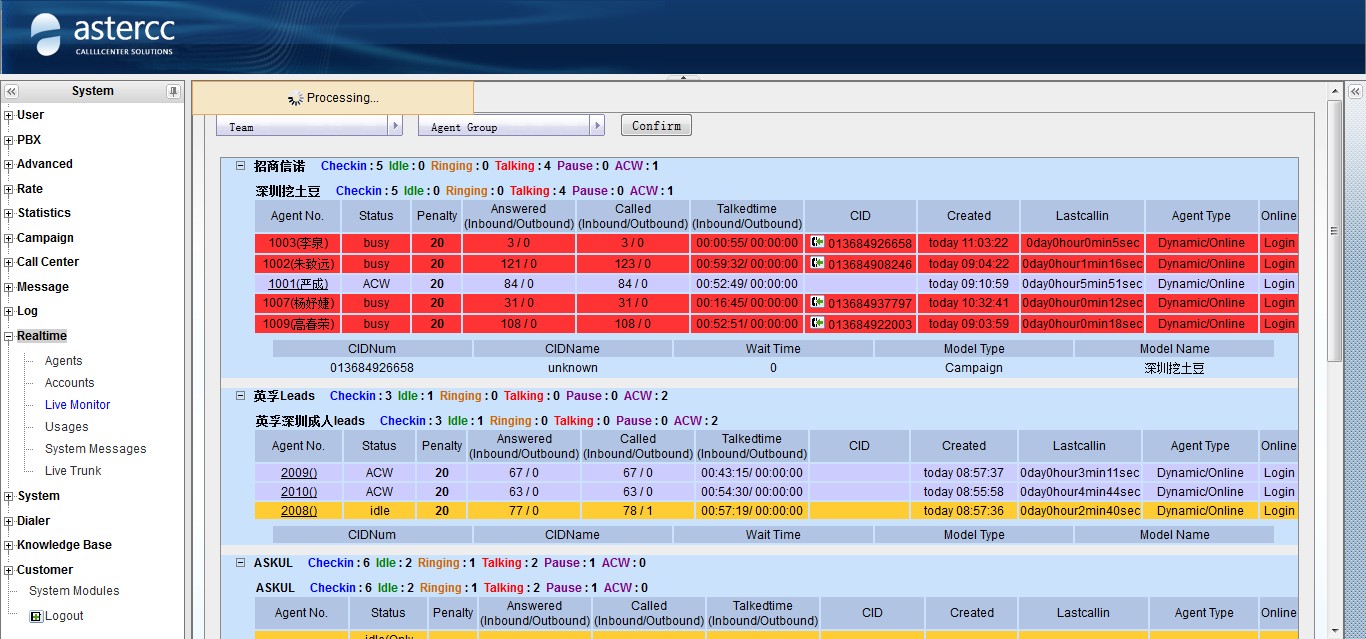Click phone icon next to CID 013684926658

coord(818,243)
